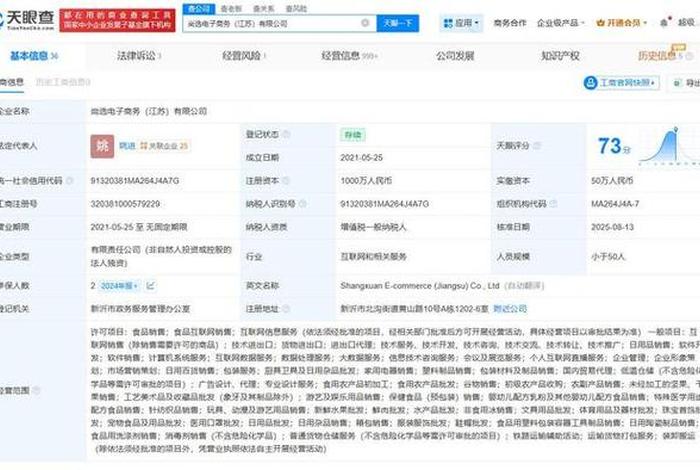
Task: Click the 互联网和相关服务 industry value
Action: click(374, 257)
